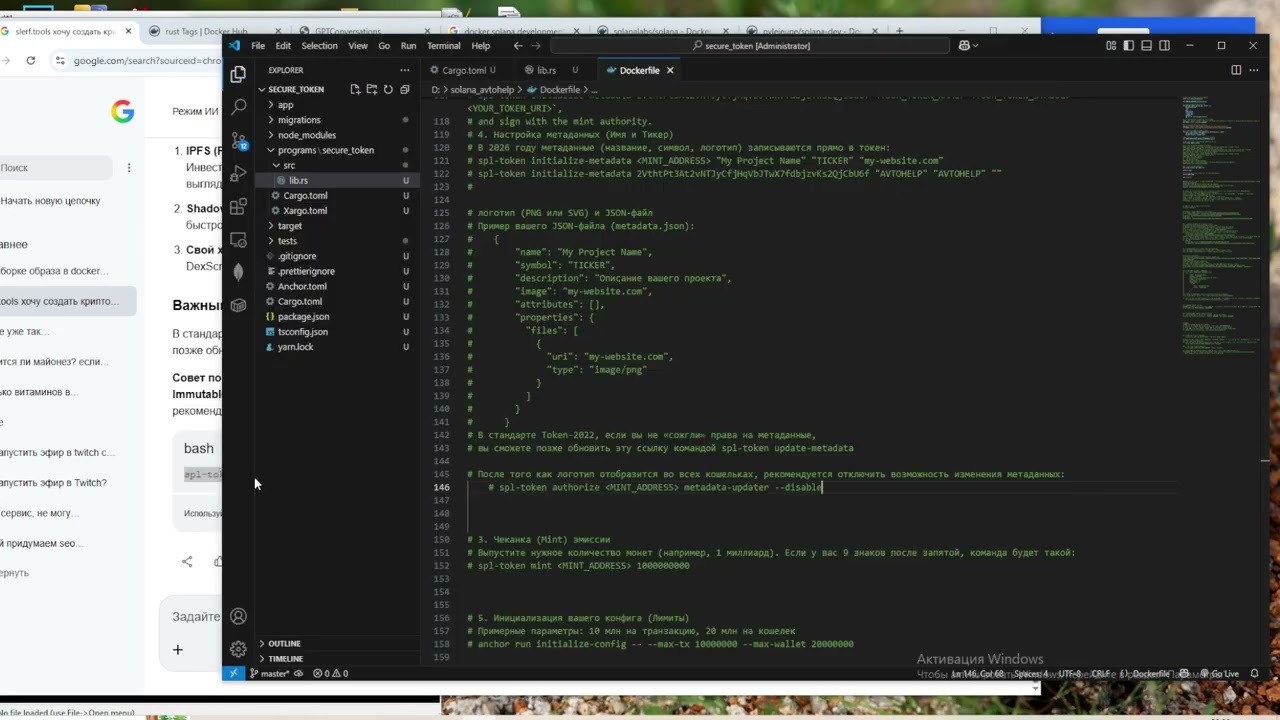Open the File menu
1280x720 pixels.
[258, 45]
